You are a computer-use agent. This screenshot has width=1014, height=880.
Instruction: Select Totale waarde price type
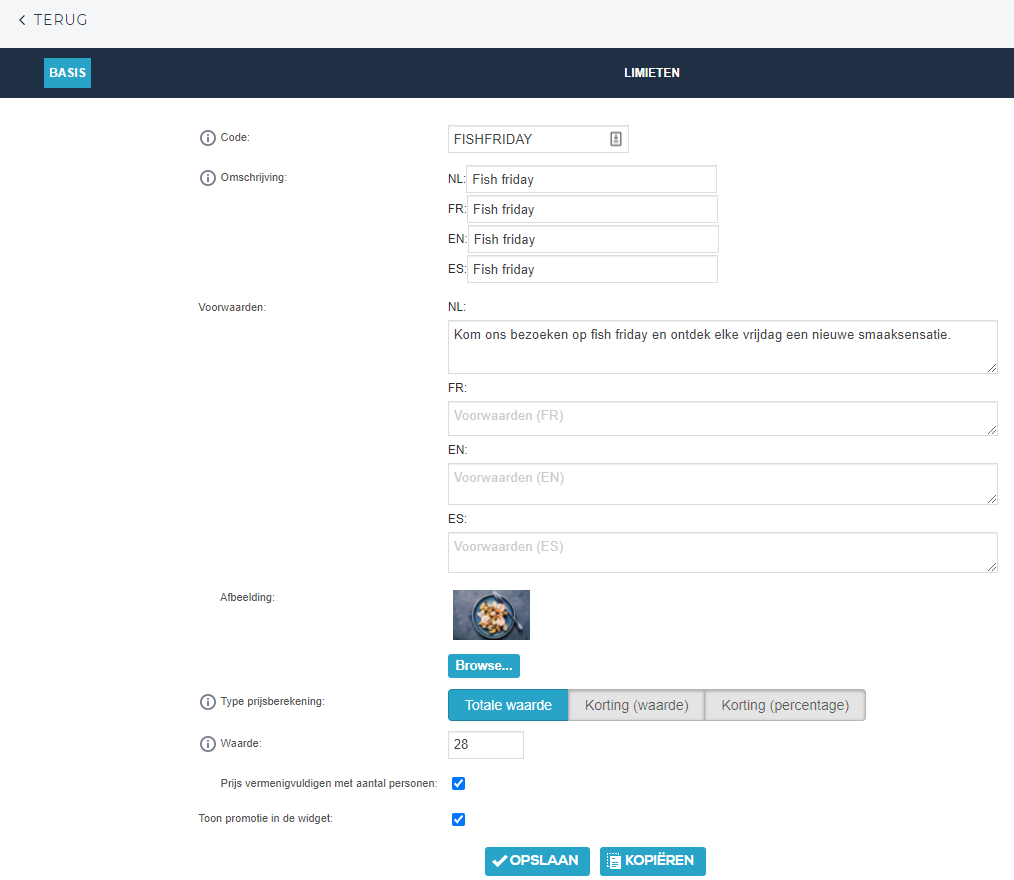point(508,705)
